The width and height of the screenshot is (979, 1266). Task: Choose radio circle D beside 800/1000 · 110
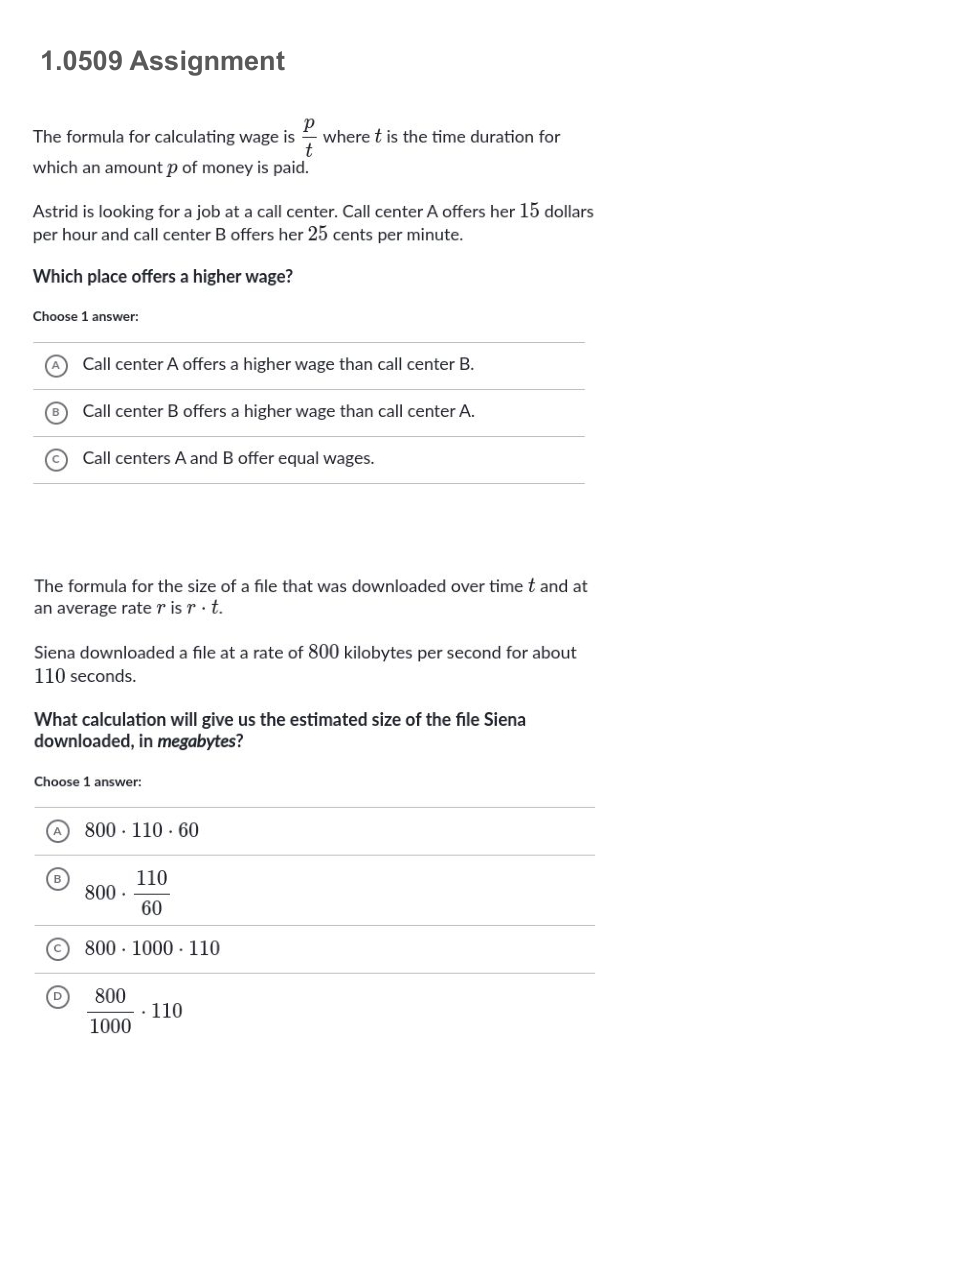(x=58, y=997)
